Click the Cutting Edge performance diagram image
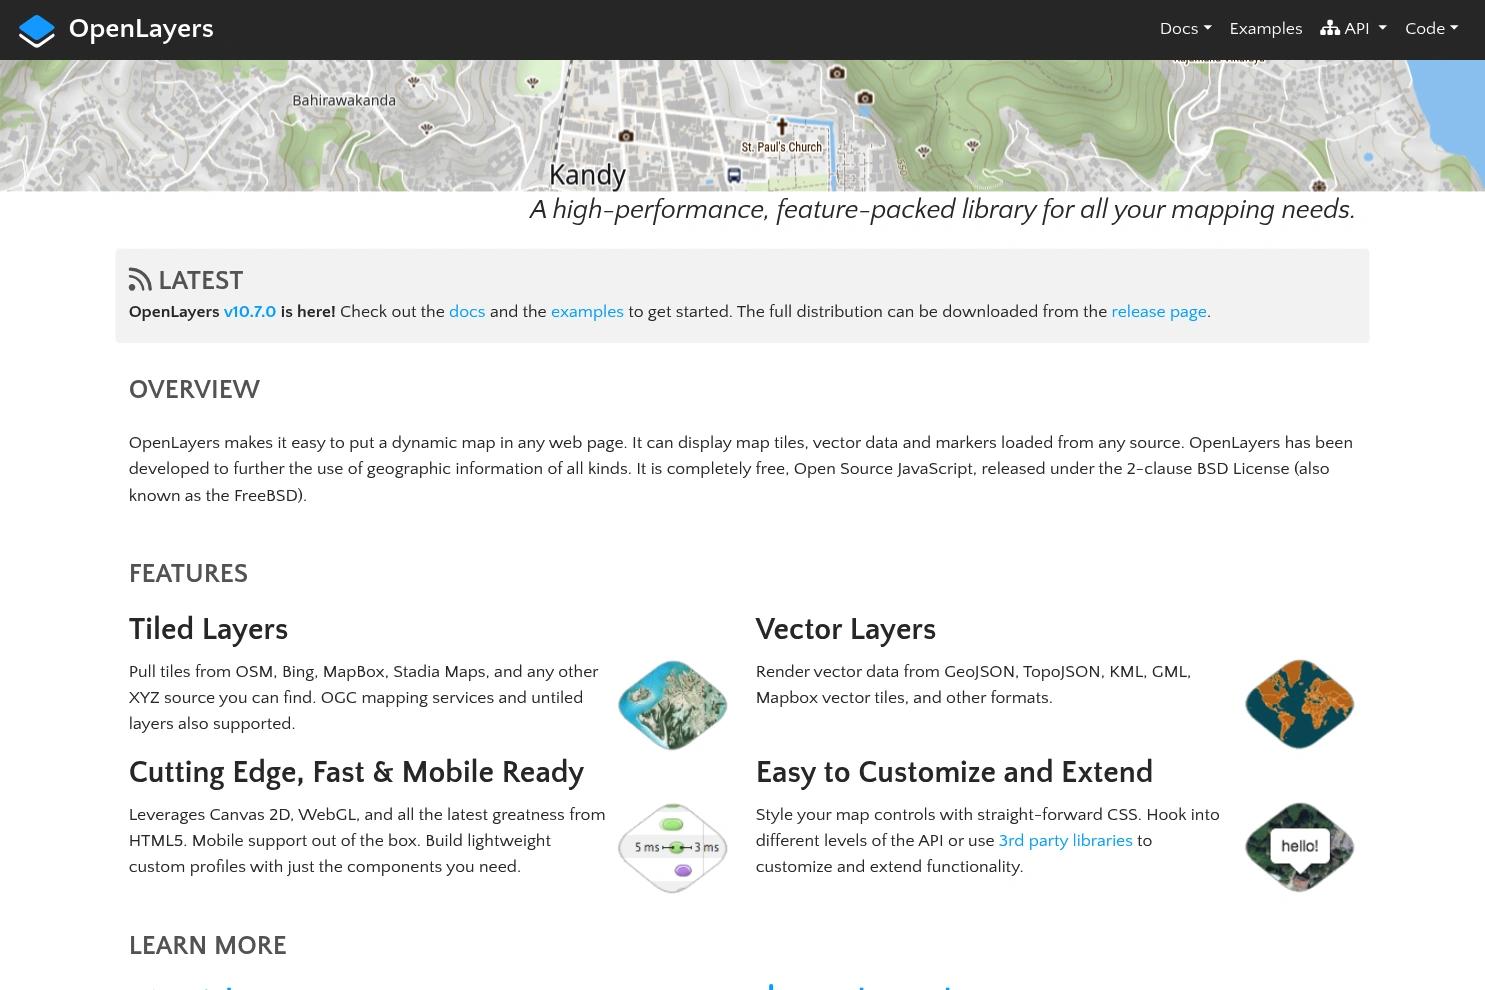Viewport: 1485px width, 990px height. click(x=672, y=848)
